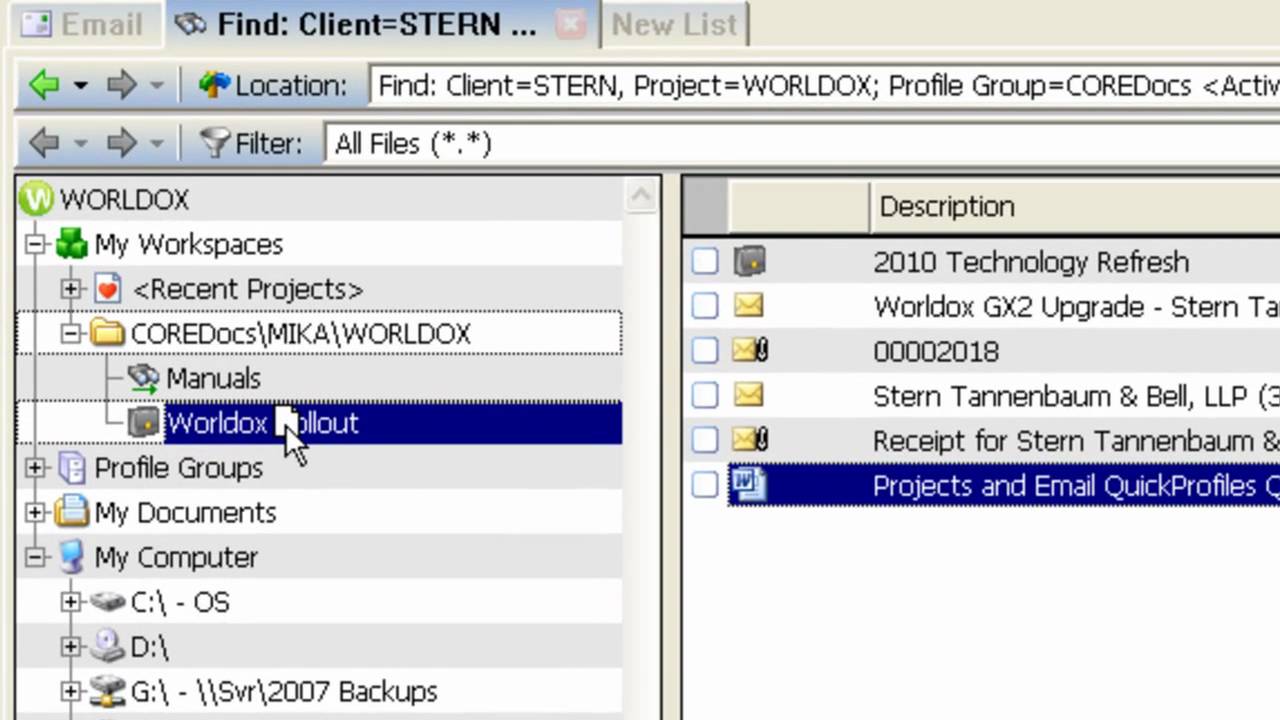
Task: Click the Profile Groups icon
Action: pyautogui.click(x=72, y=468)
